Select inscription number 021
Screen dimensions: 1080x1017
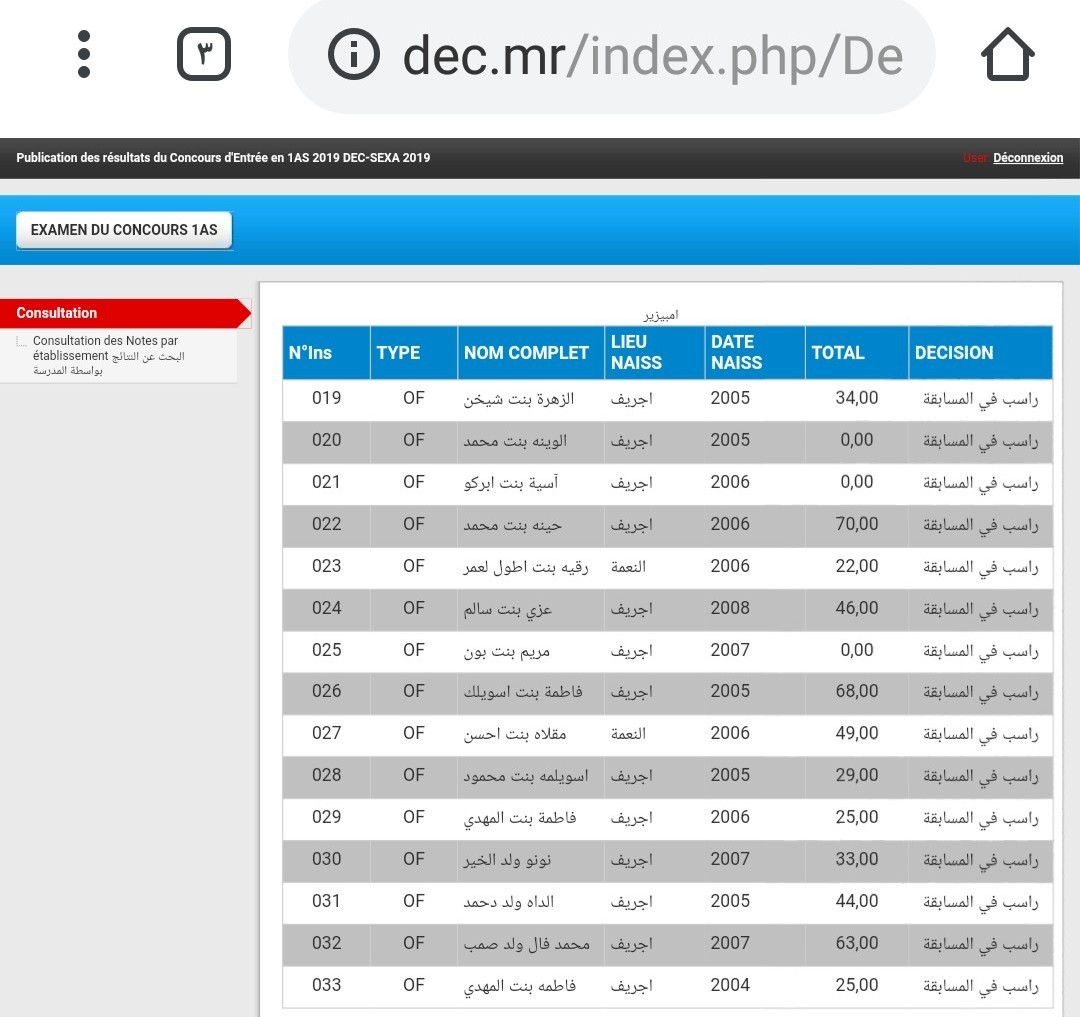(326, 482)
